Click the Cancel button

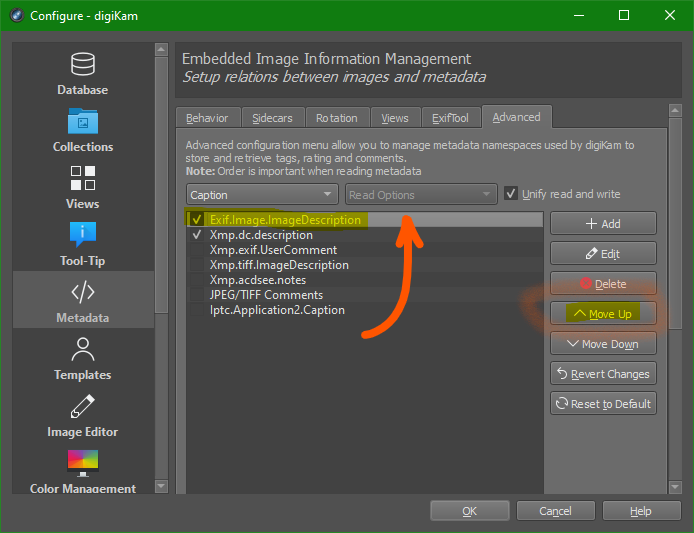point(555,511)
